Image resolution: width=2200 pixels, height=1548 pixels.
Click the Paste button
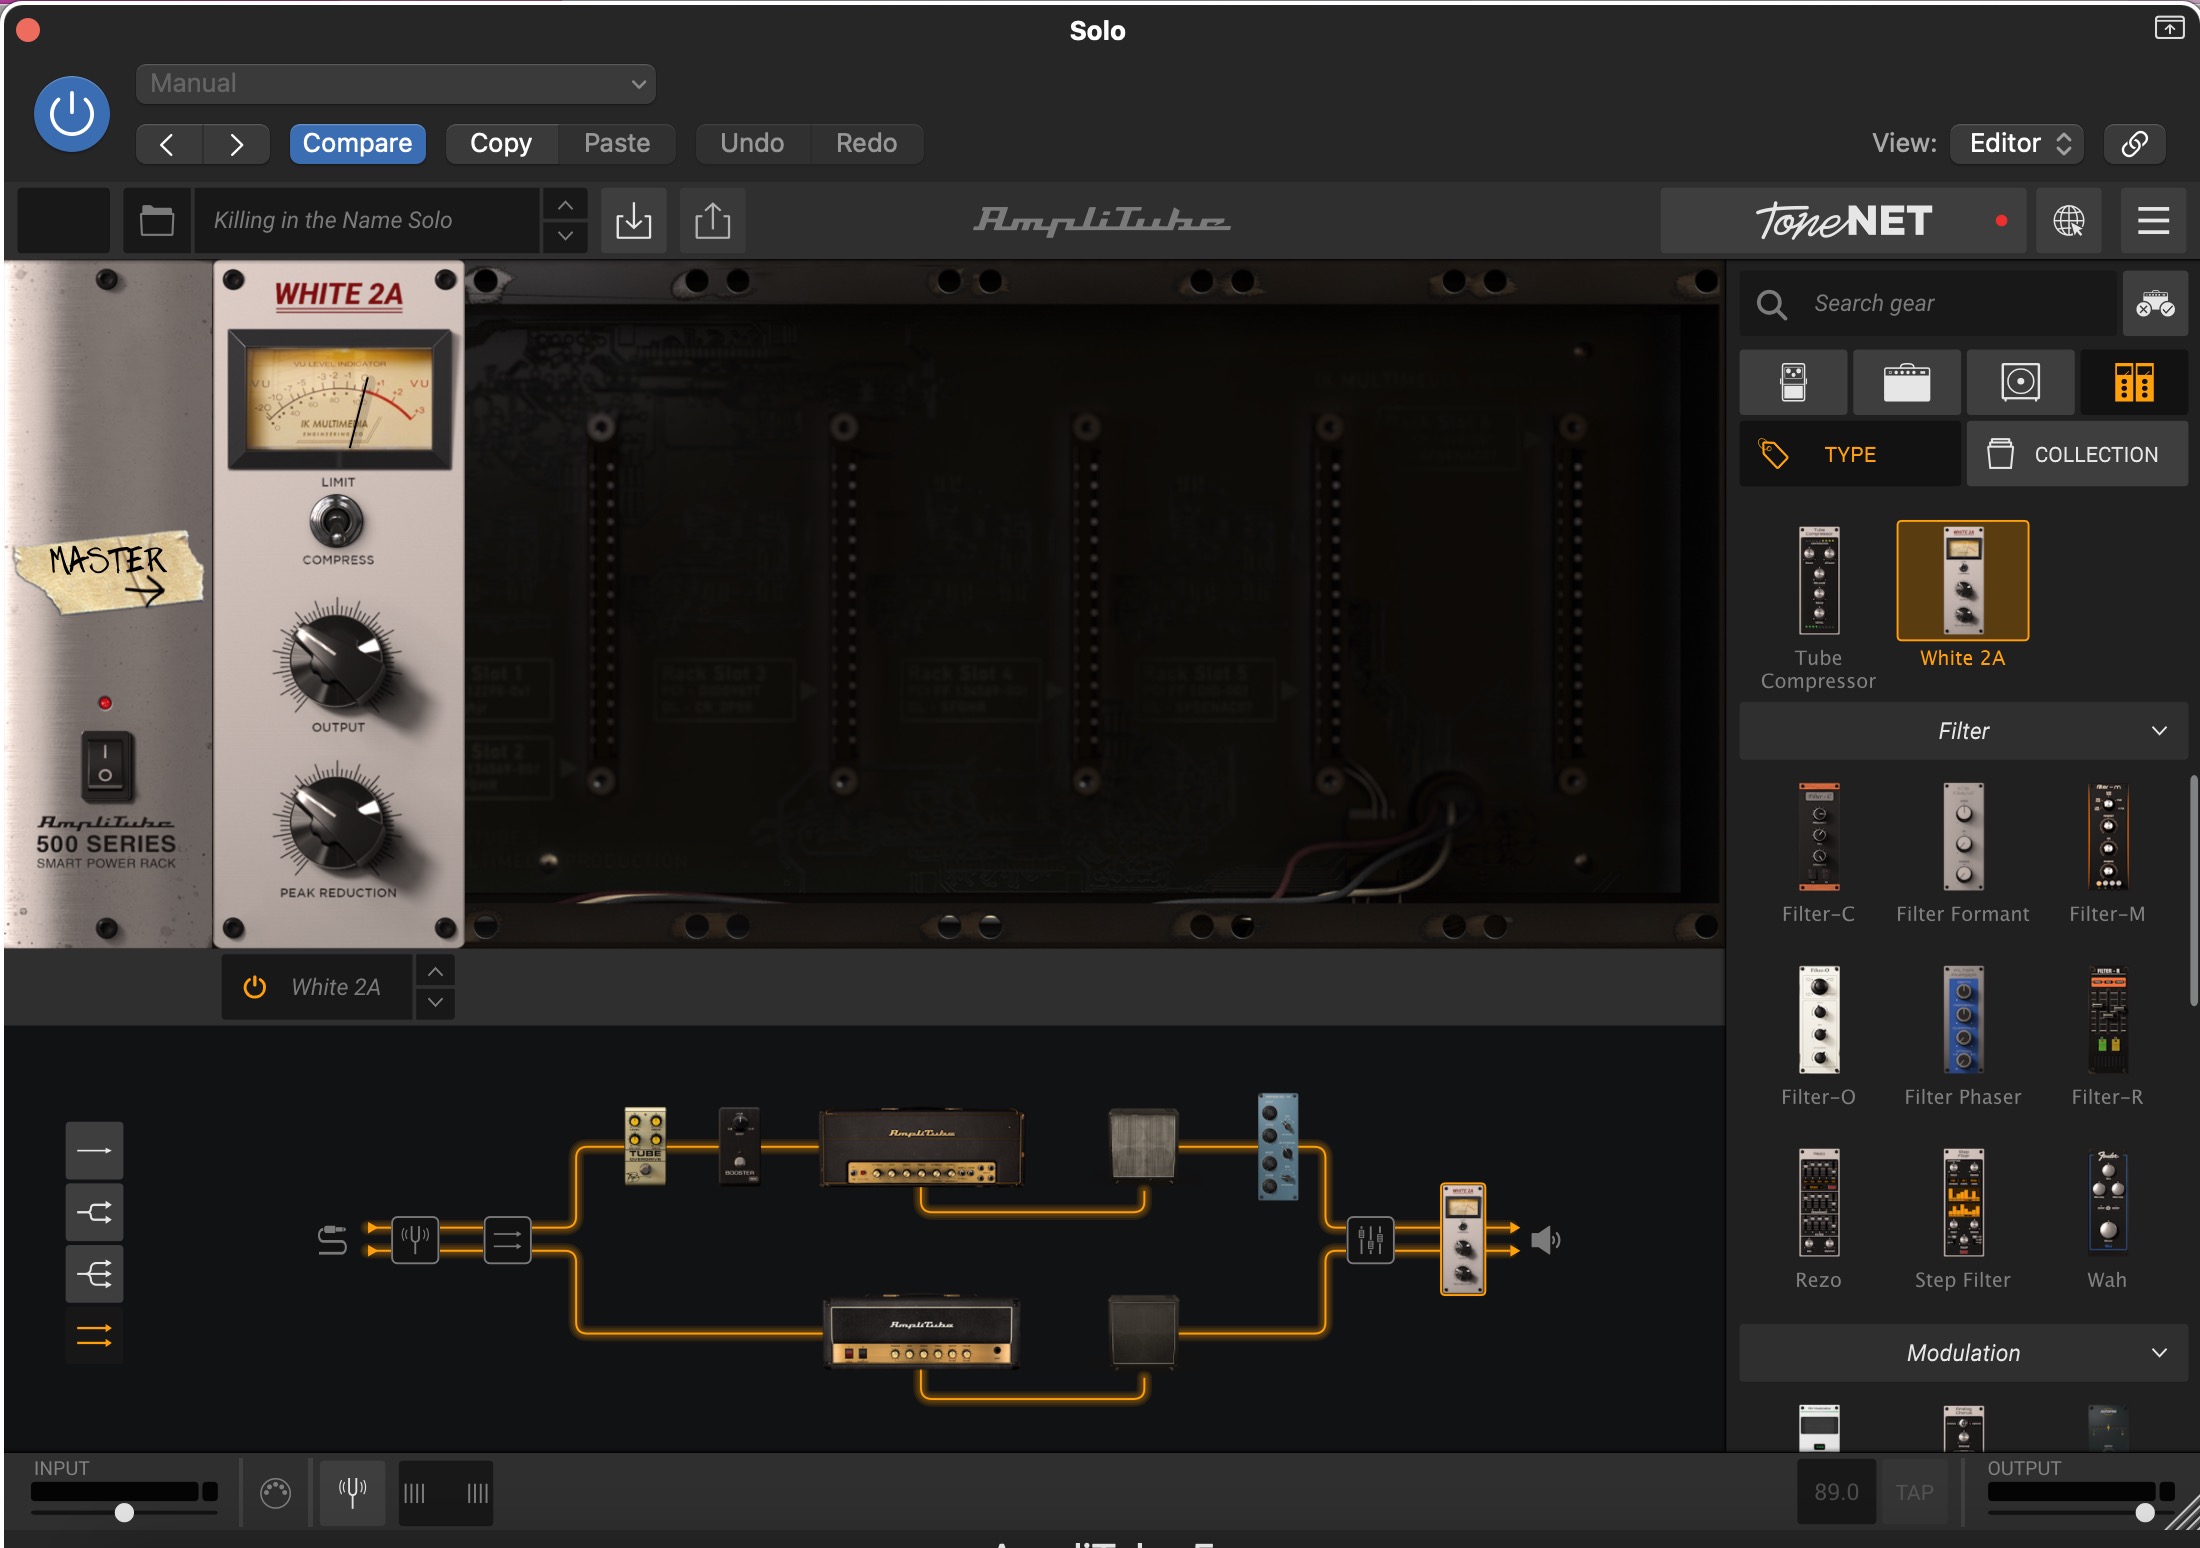pos(617,143)
